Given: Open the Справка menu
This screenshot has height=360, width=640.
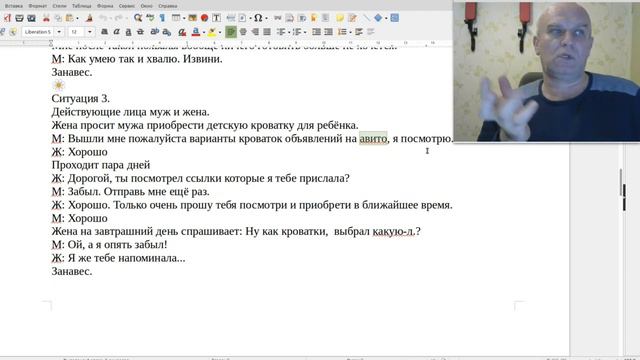Looking at the screenshot, I should click(x=168, y=6).
